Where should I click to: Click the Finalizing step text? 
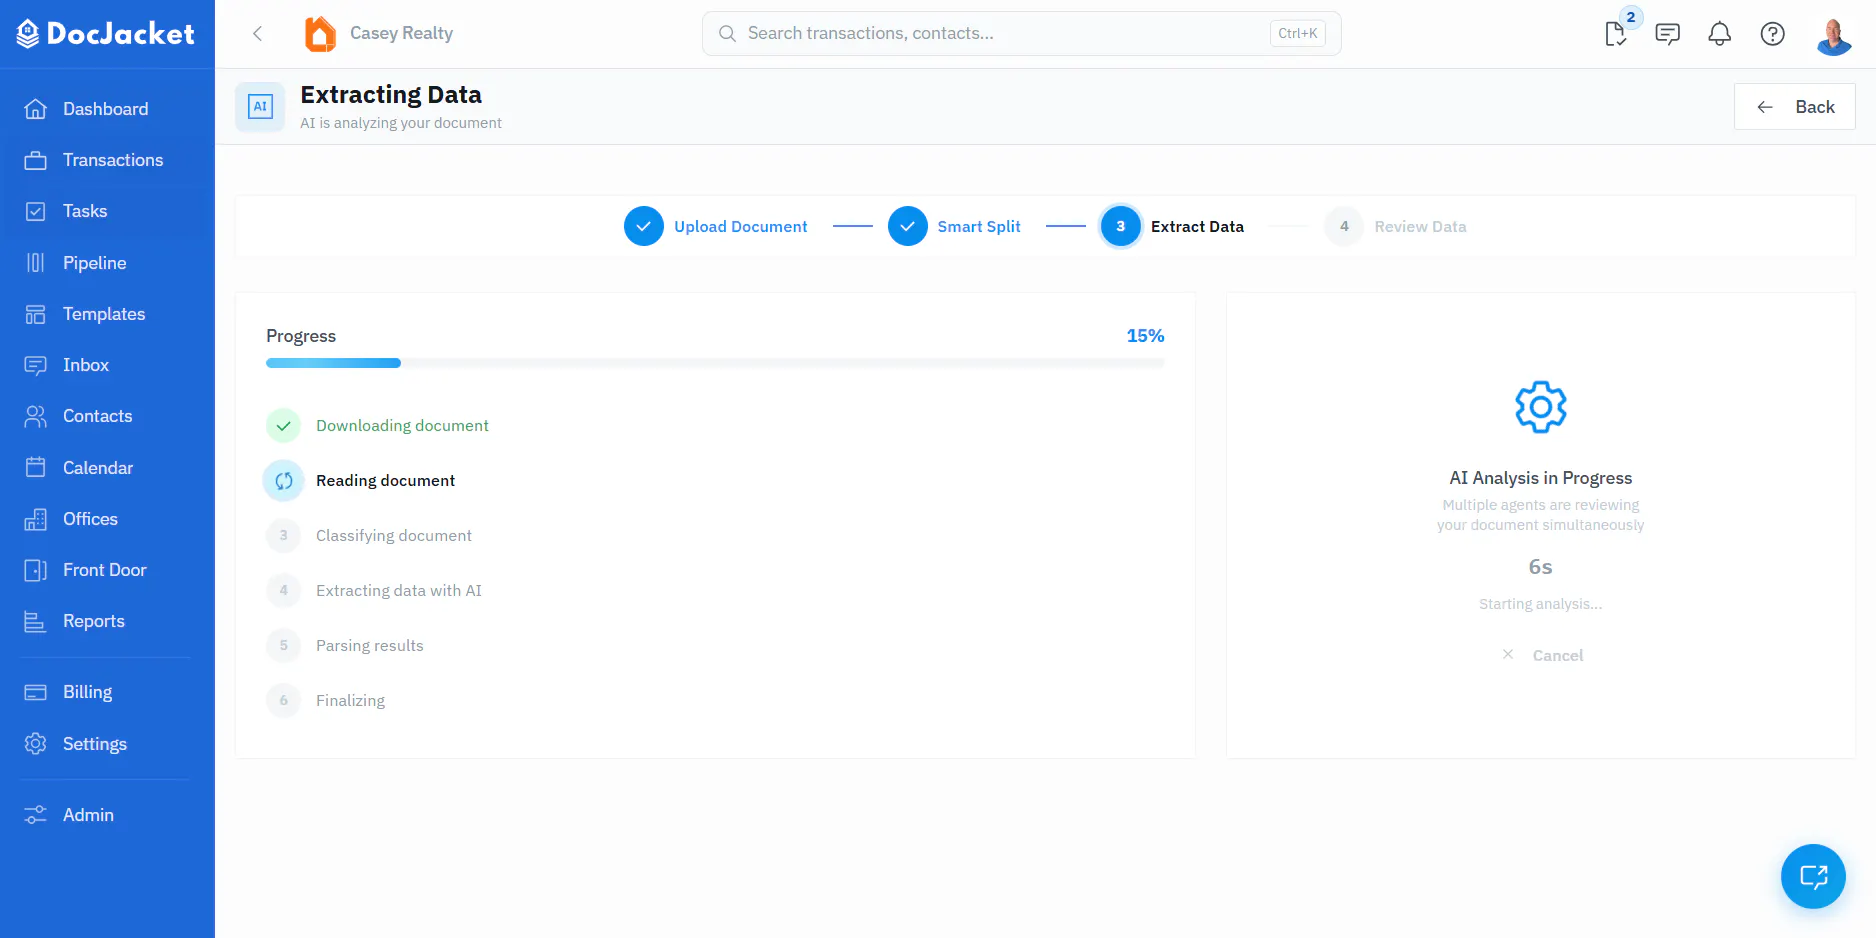pyautogui.click(x=350, y=701)
